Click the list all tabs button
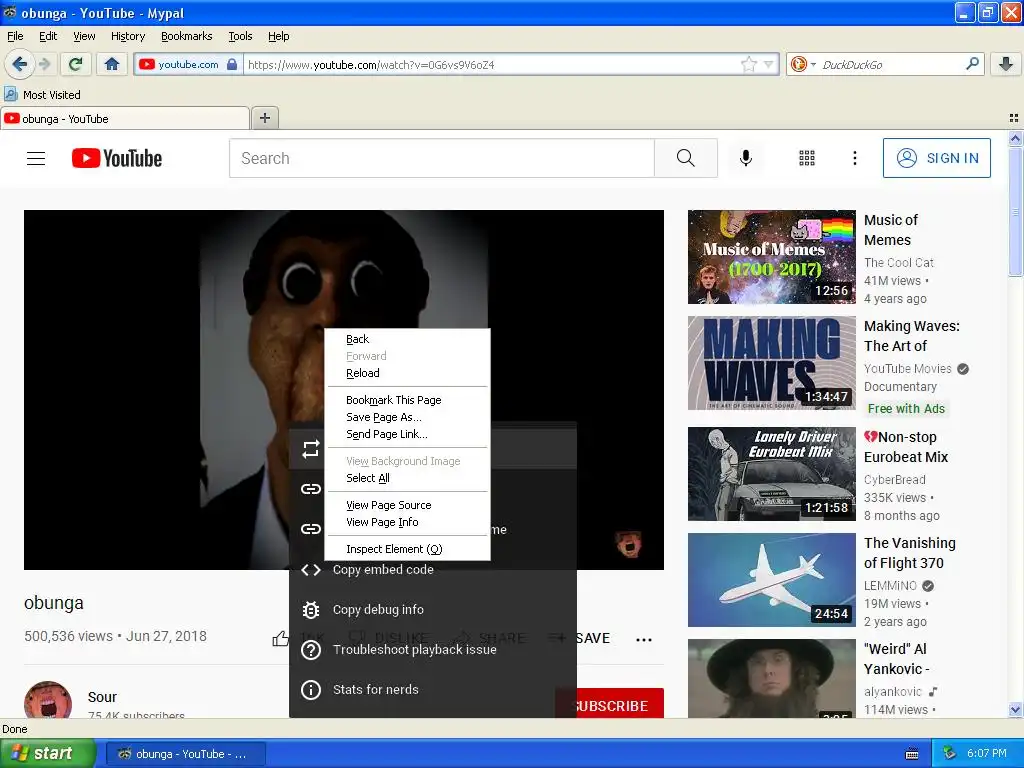 1014,118
